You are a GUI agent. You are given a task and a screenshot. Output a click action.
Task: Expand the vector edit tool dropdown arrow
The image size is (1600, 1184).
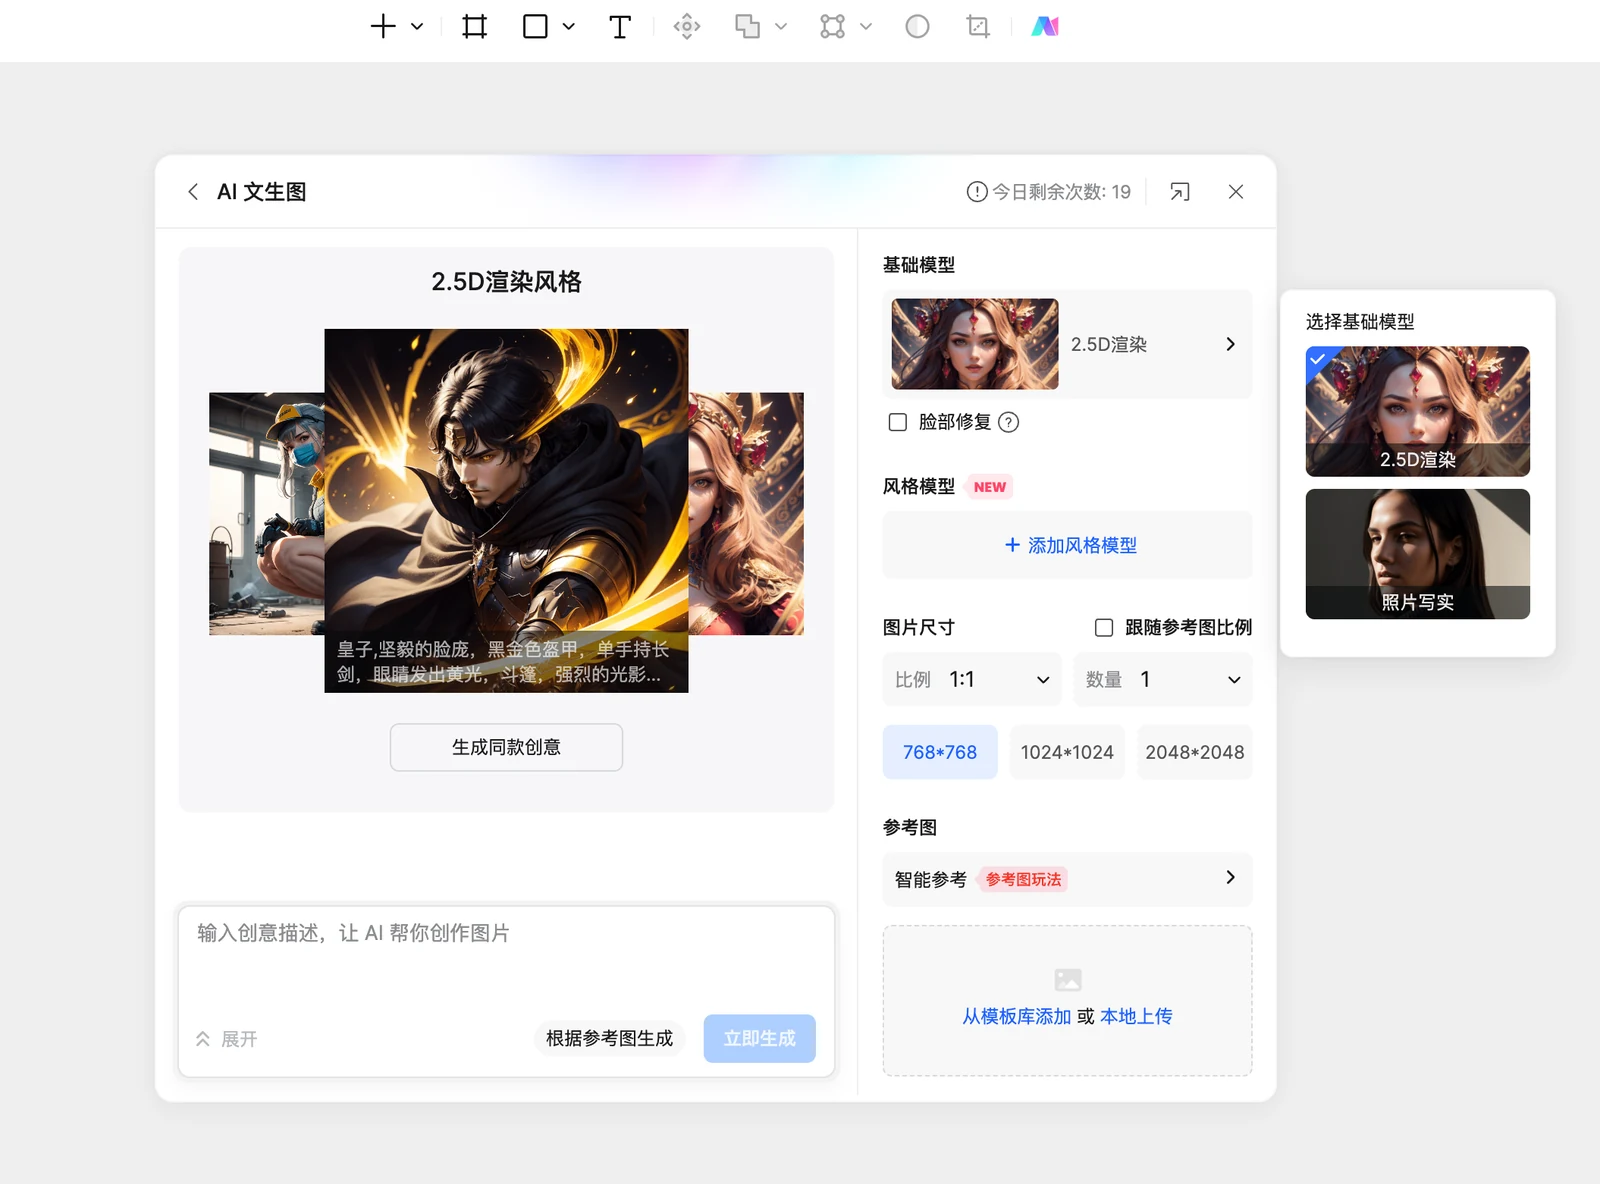pos(866,26)
